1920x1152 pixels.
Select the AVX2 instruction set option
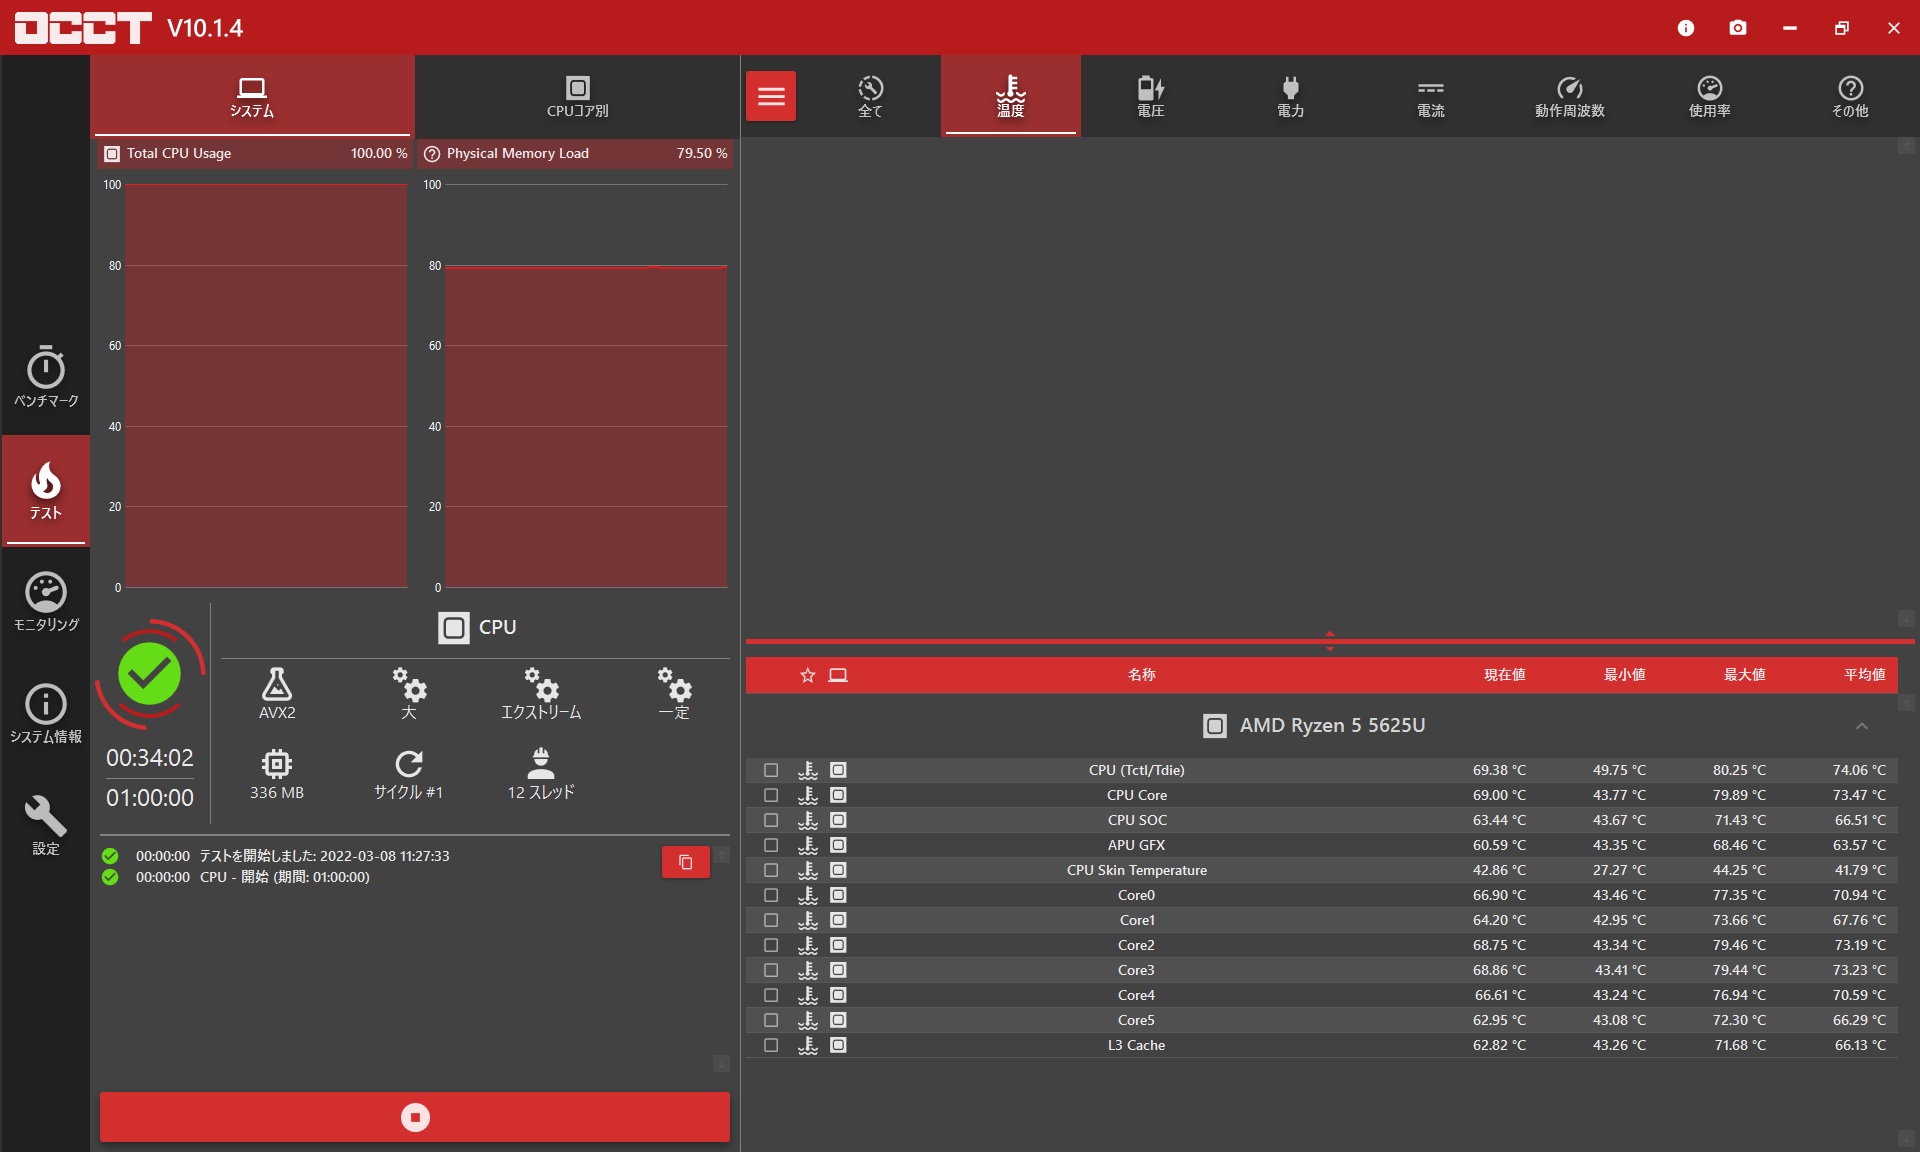(x=277, y=693)
